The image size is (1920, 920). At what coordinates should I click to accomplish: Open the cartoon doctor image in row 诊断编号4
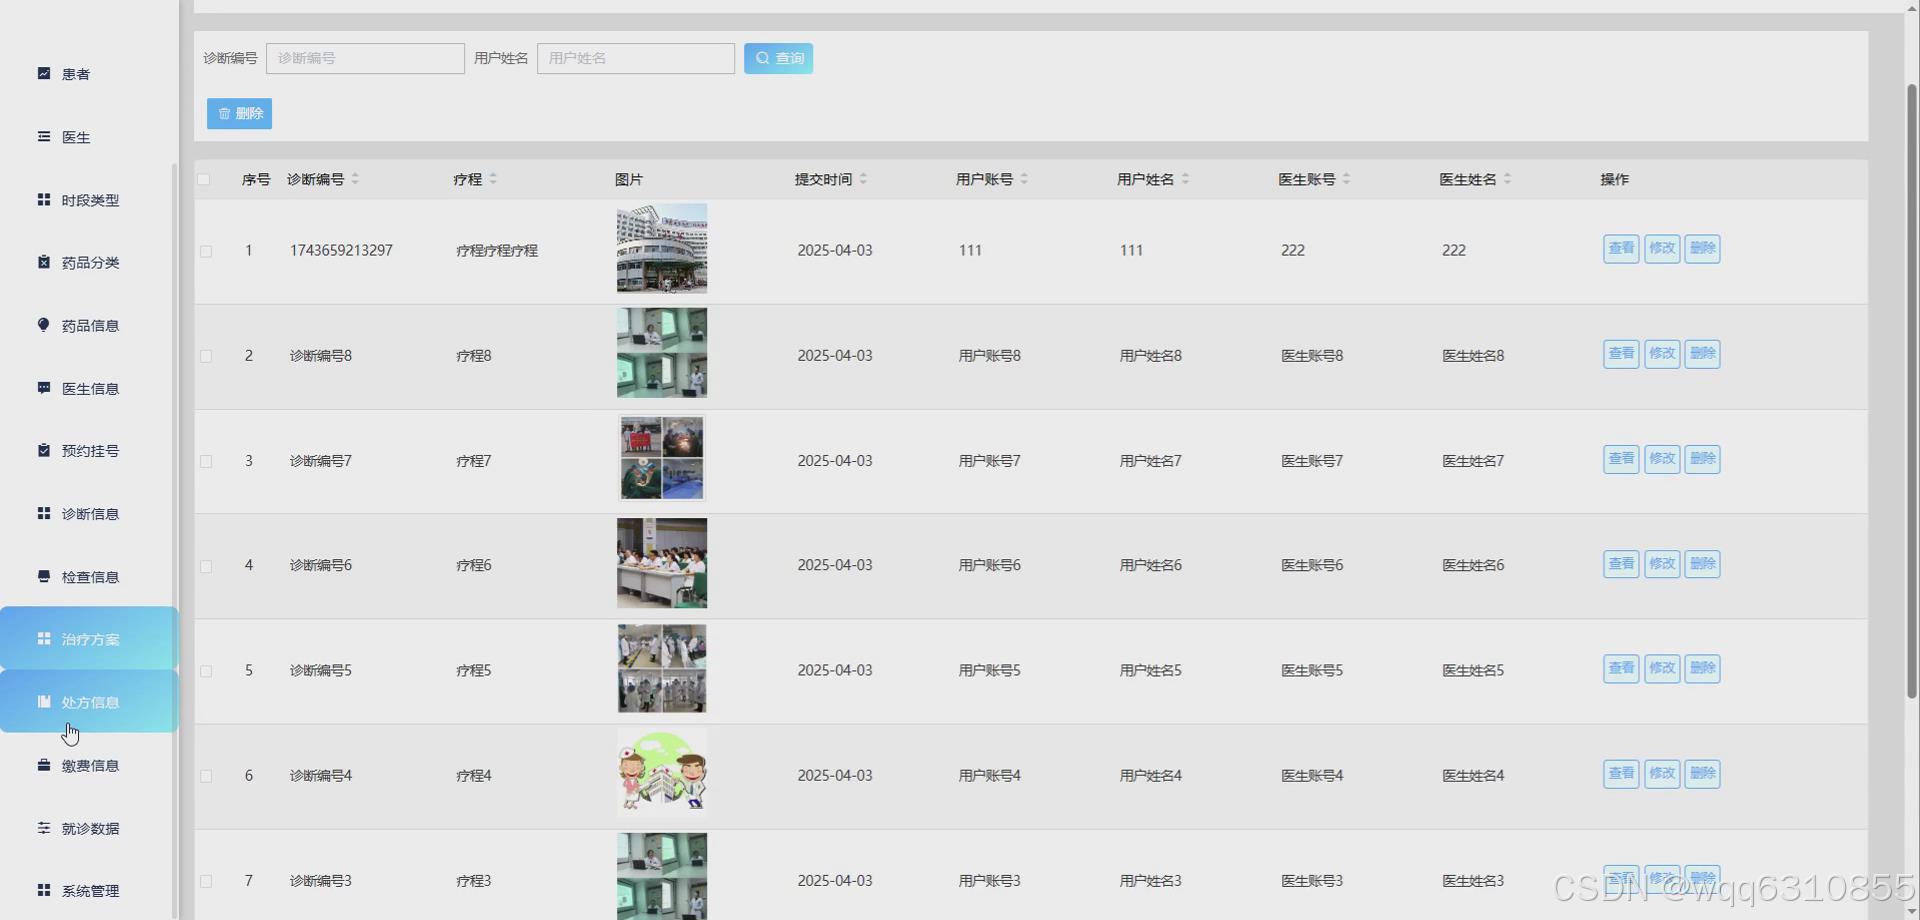click(x=662, y=773)
